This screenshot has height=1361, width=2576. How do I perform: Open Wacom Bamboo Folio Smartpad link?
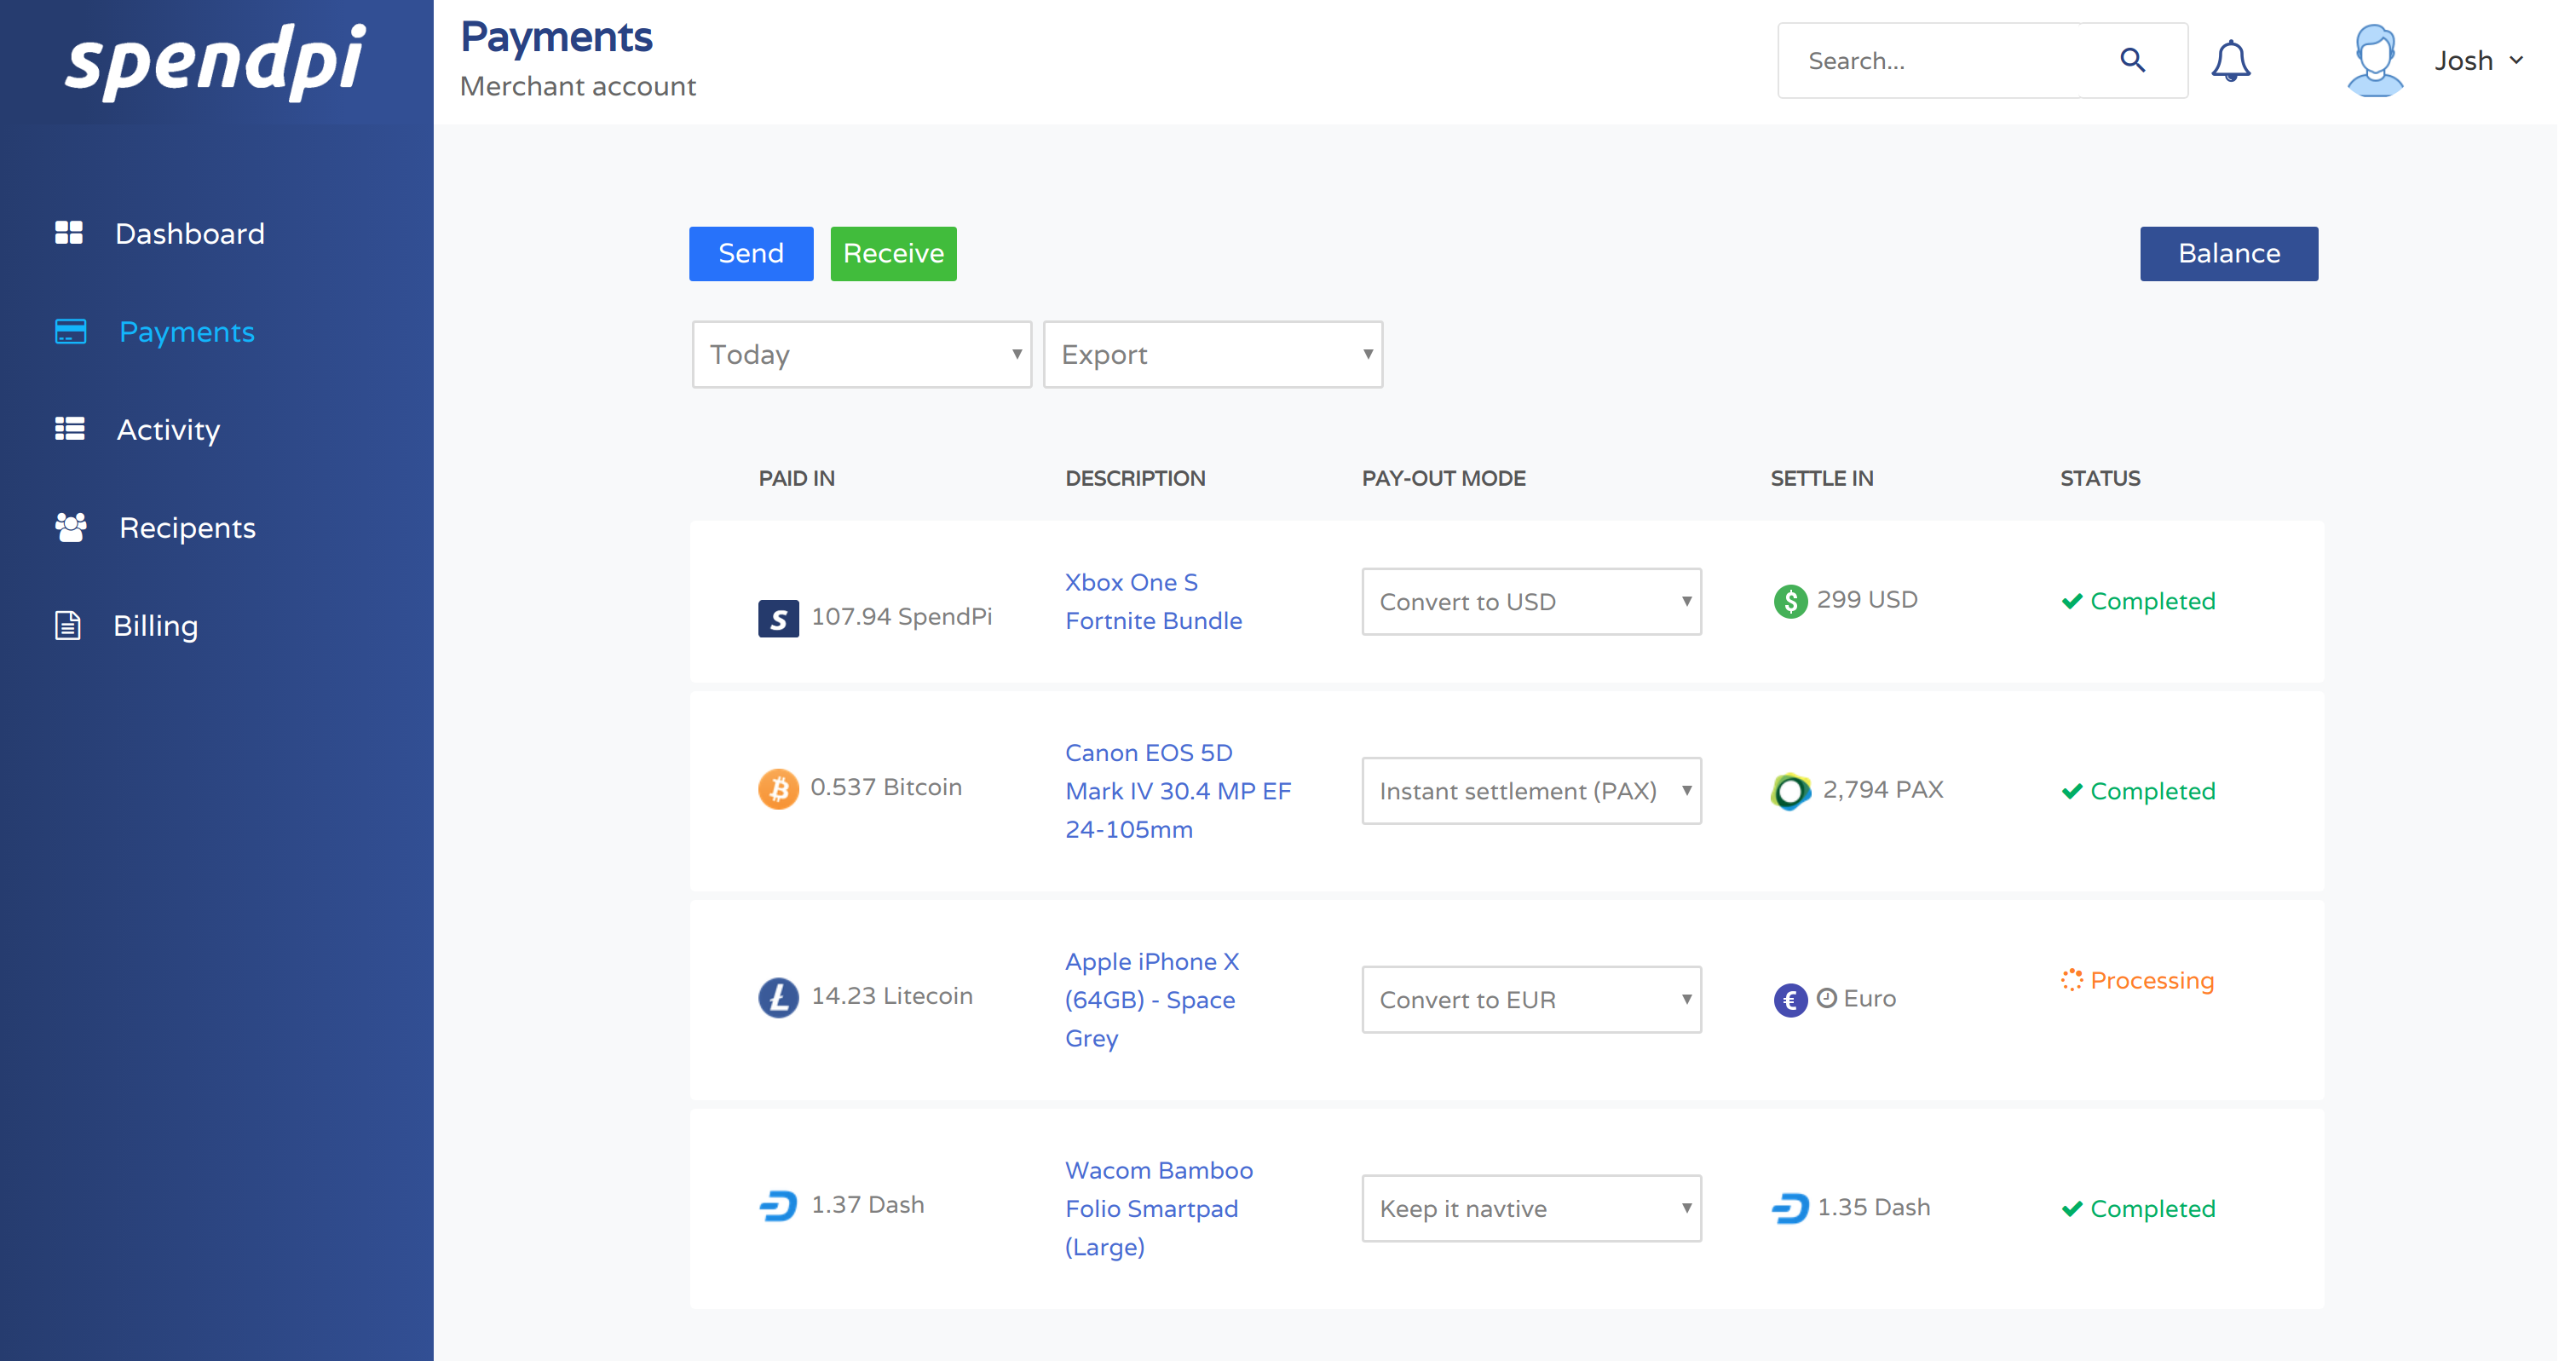tap(1158, 1208)
